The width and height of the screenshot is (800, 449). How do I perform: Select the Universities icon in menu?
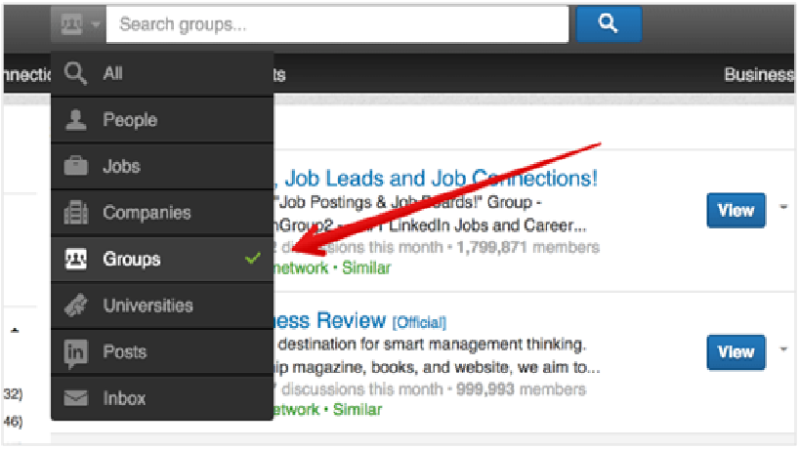pyautogui.click(x=76, y=305)
